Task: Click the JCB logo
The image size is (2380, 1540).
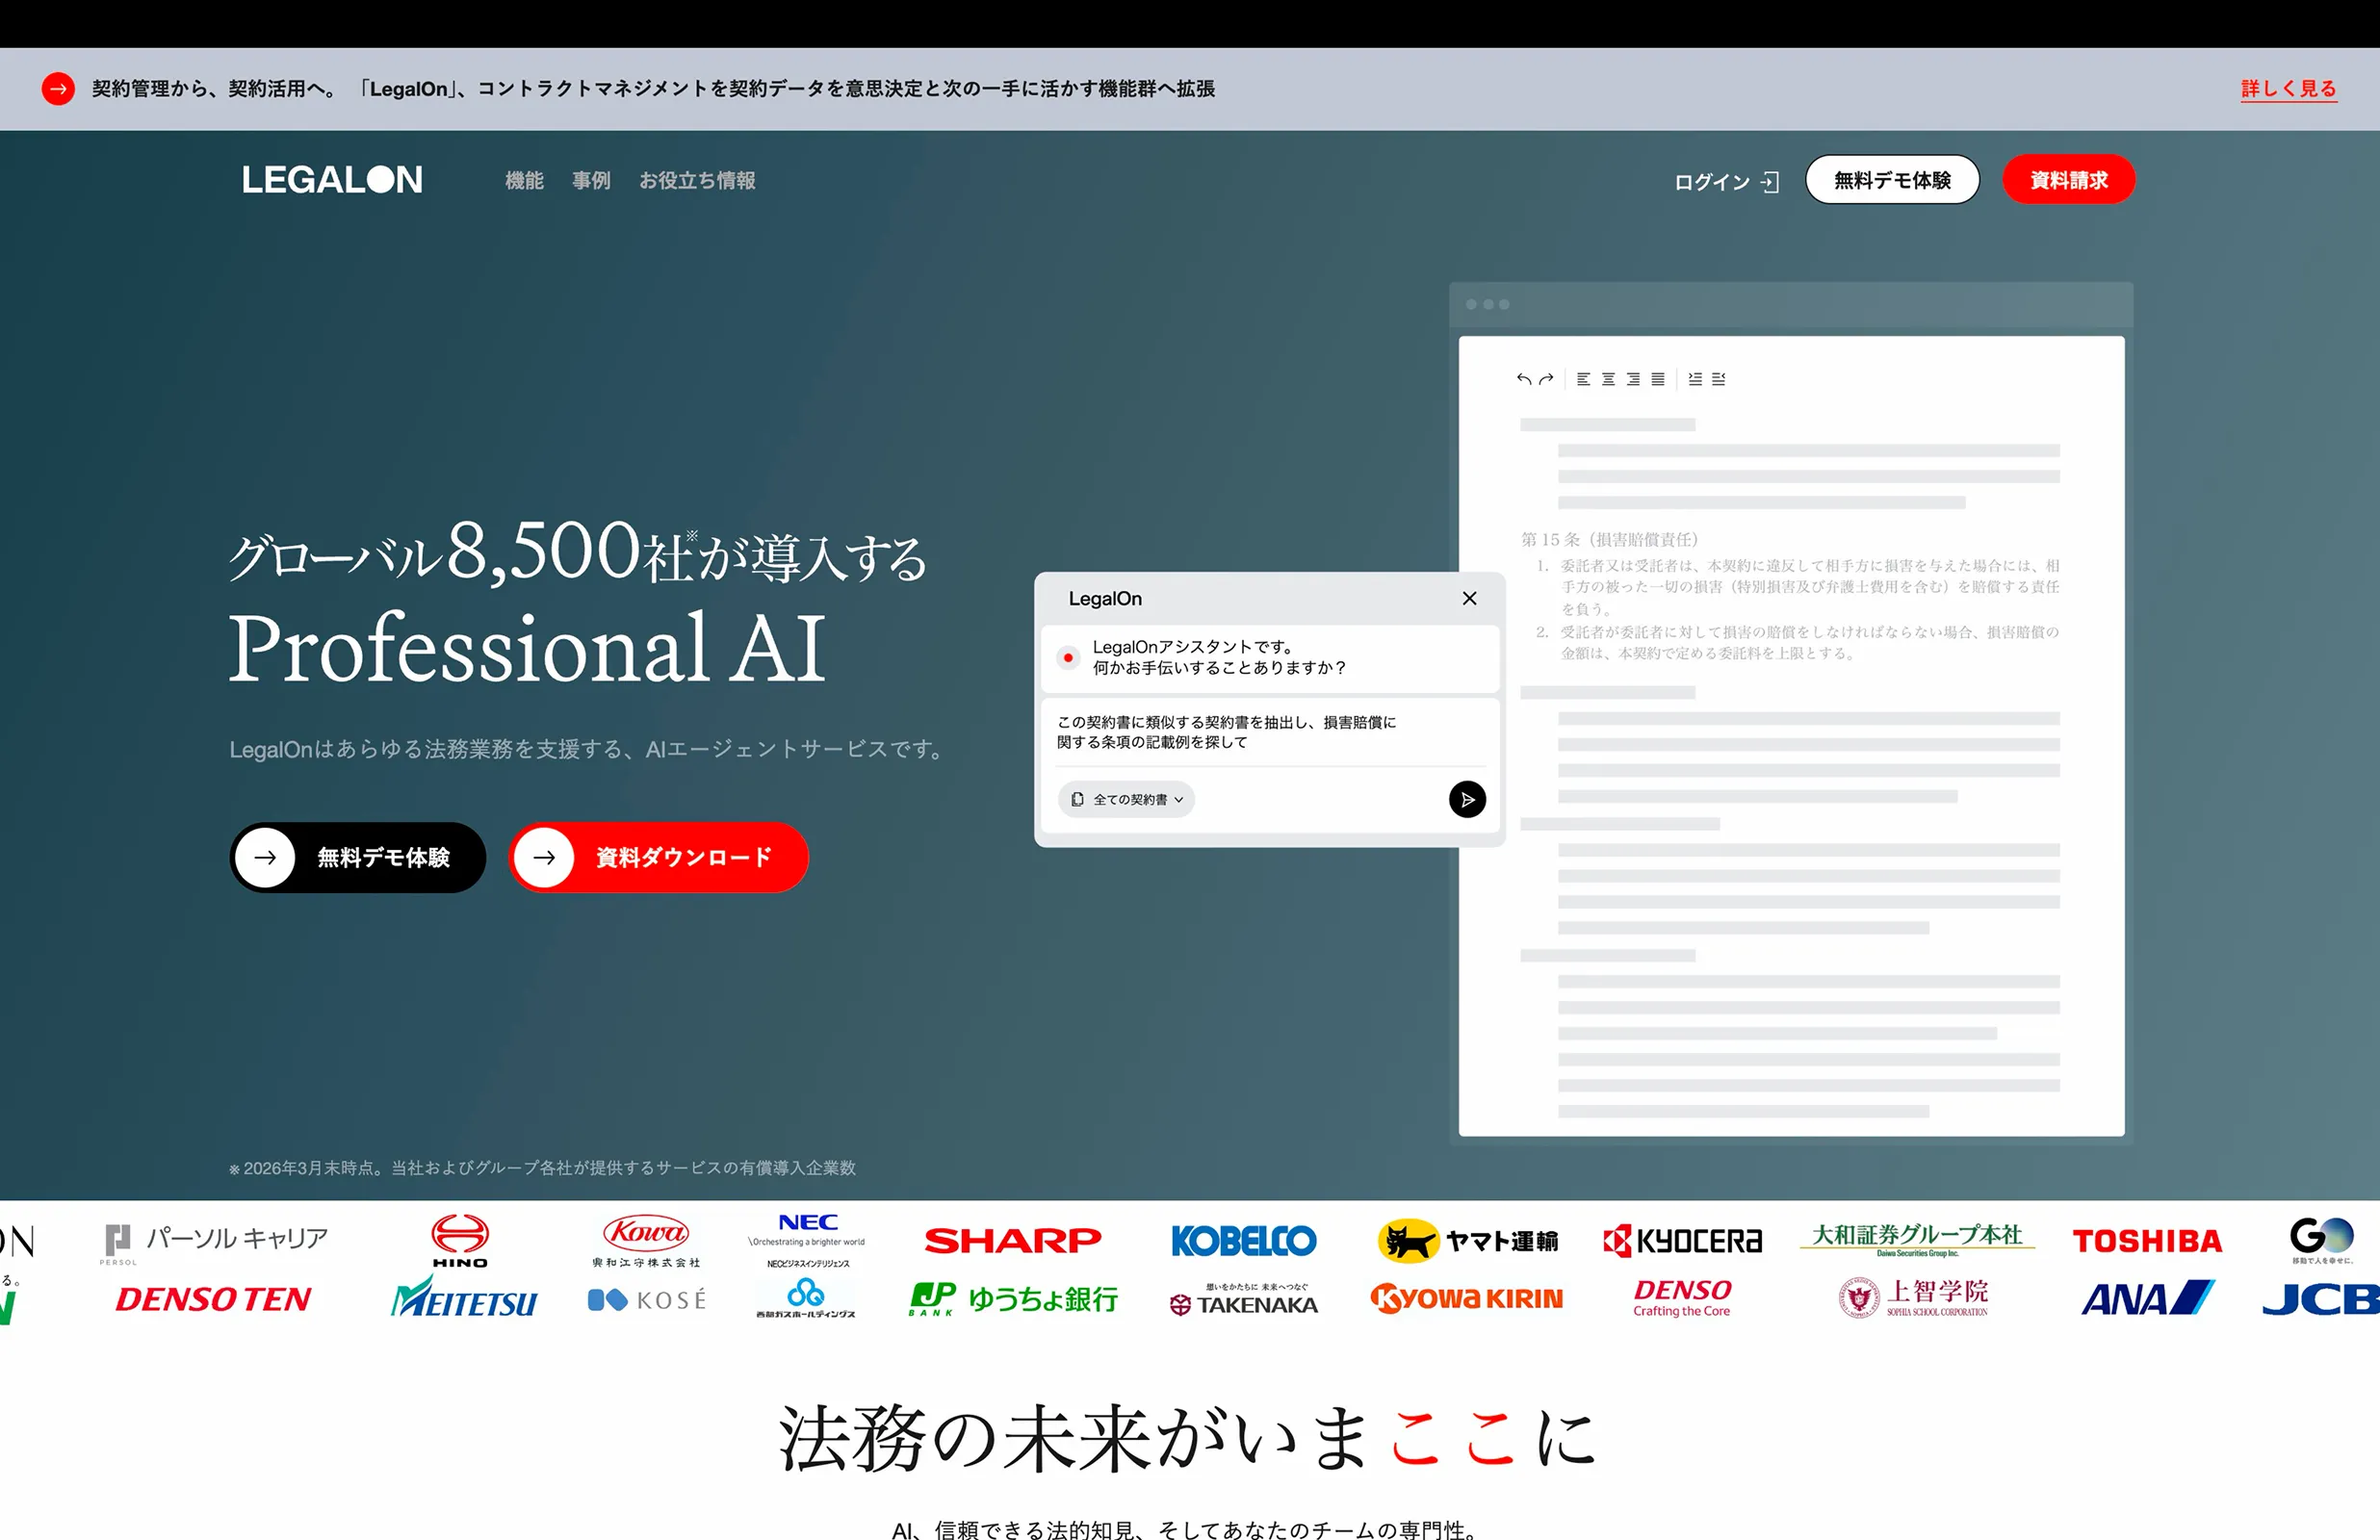Action: [2320, 1299]
